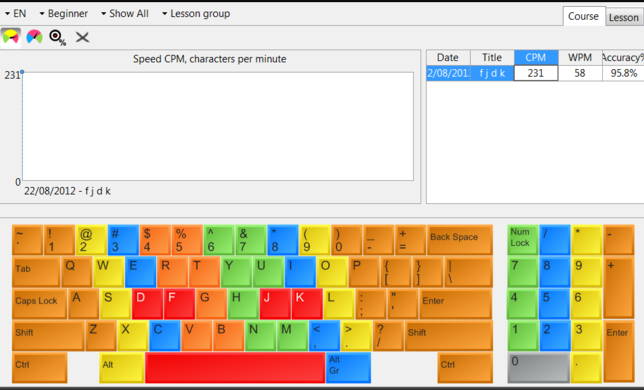644x390 pixels.
Task: Select the title cell 'f j d k'
Action: [x=492, y=73]
